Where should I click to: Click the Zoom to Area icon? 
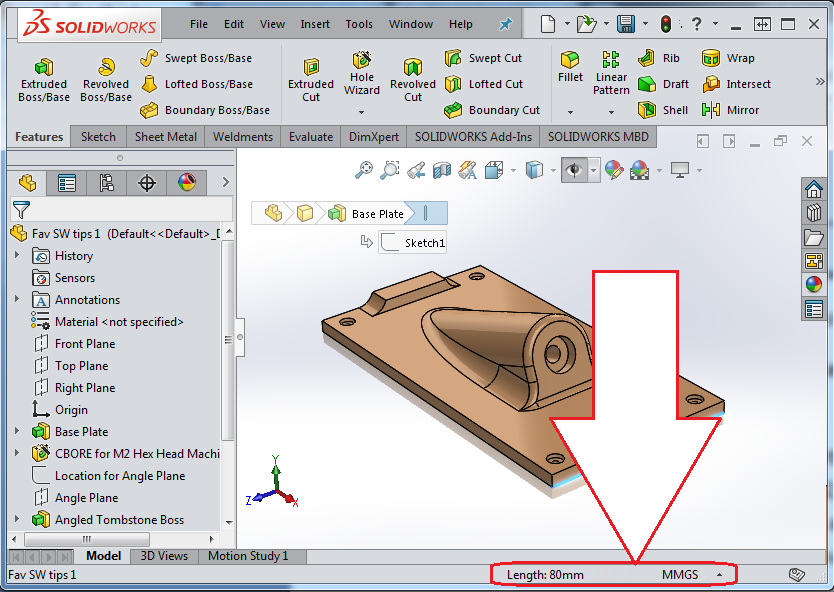[x=390, y=170]
